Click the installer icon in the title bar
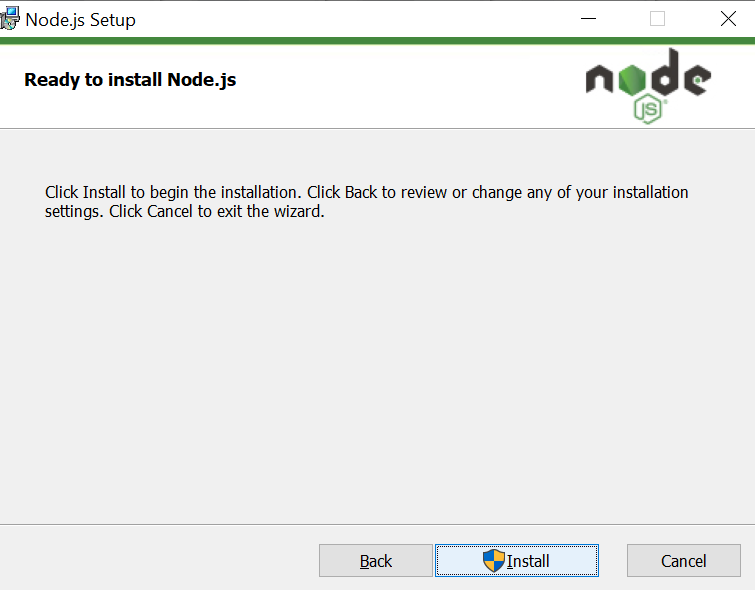 point(10,18)
